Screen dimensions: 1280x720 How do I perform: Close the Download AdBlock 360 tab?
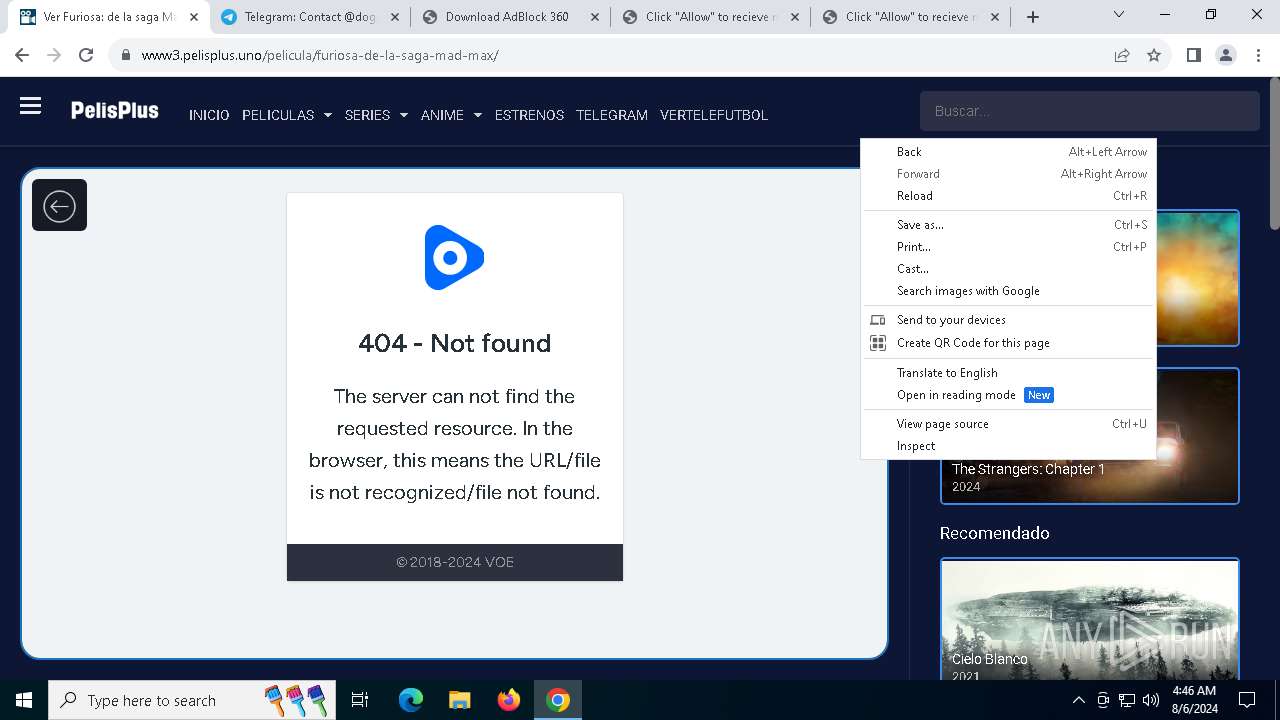tap(595, 17)
